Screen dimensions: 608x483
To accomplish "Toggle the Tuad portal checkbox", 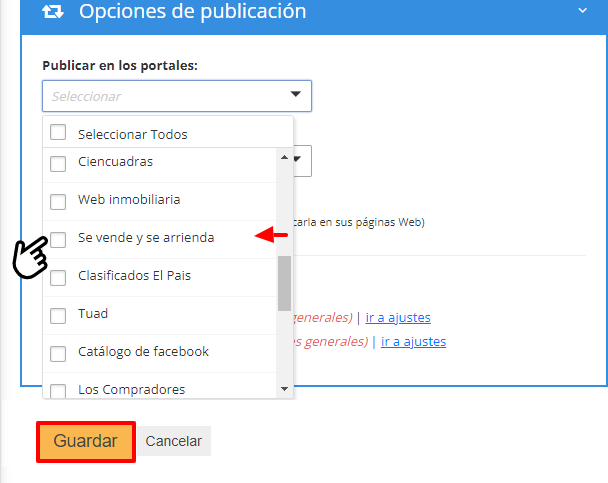I will [58, 314].
